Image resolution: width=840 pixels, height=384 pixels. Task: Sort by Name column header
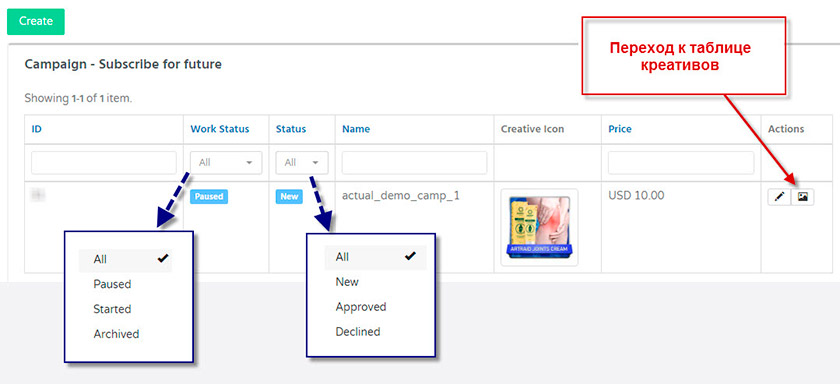coord(356,129)
